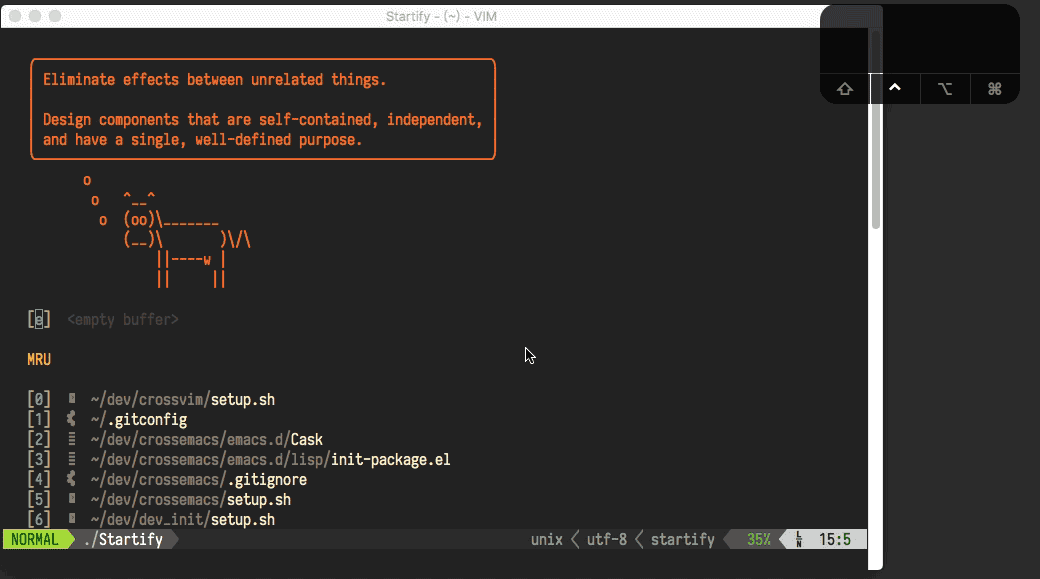Click the Option key indicator icon

tap(945, 89)
